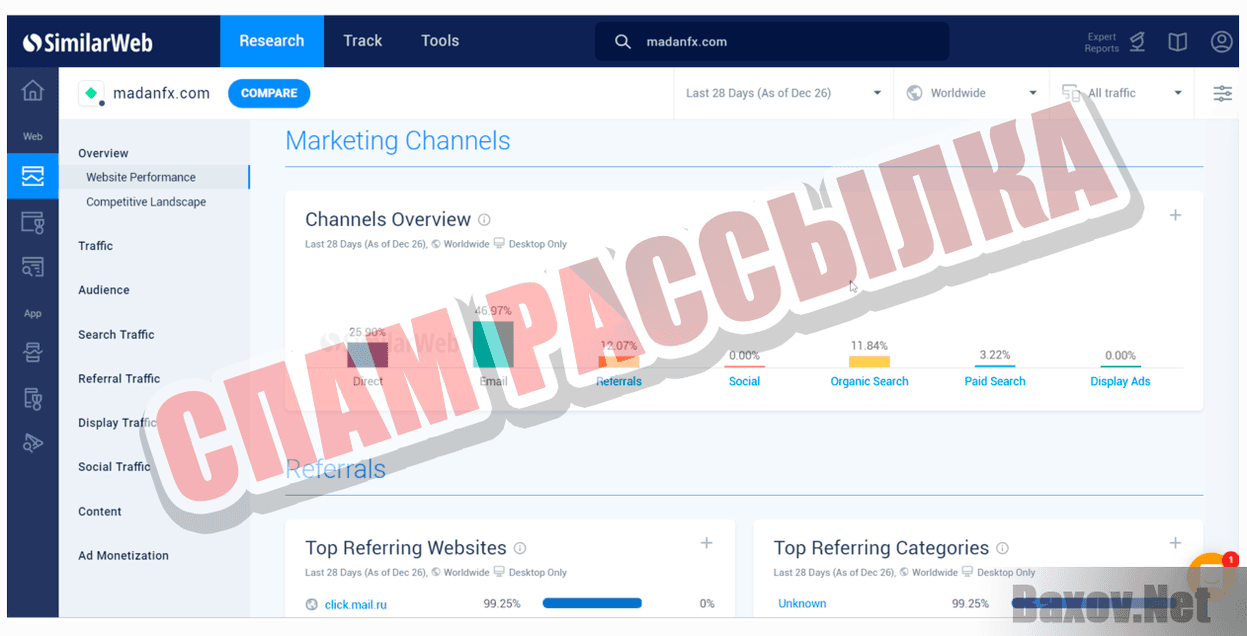
Task: Open the Tools tab
Action: click(x=439, y=41)
